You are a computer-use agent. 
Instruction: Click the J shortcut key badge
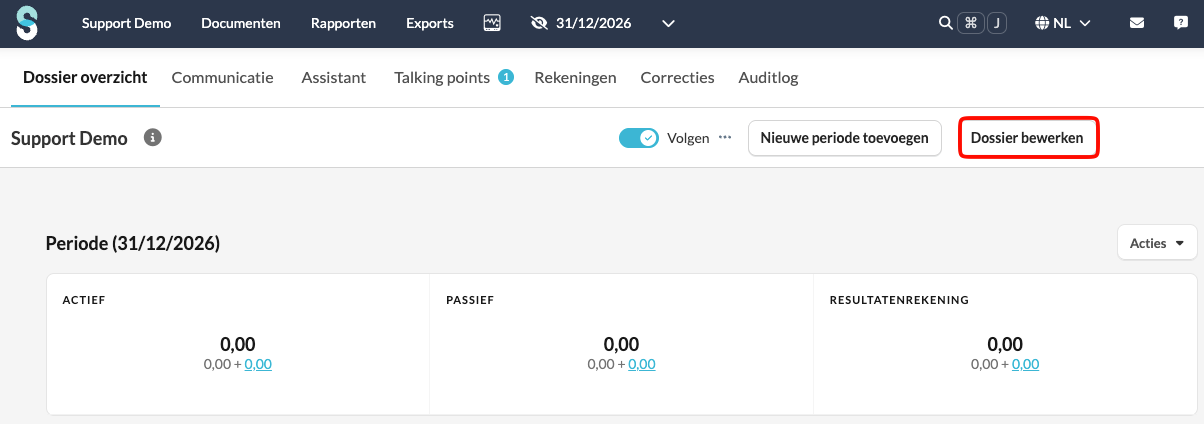pos(997,23)
